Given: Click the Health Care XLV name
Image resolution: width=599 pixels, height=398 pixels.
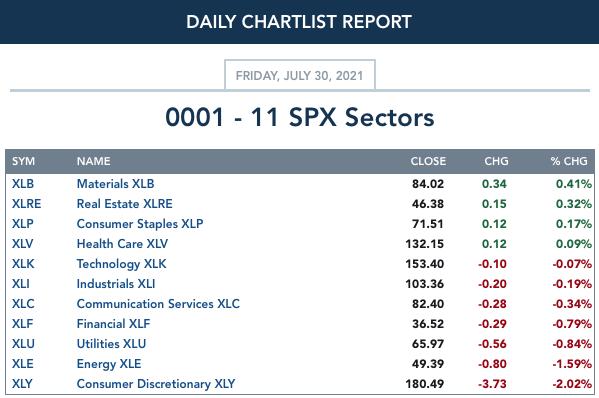Looking at the screenshot, I should tap(122, 244).
